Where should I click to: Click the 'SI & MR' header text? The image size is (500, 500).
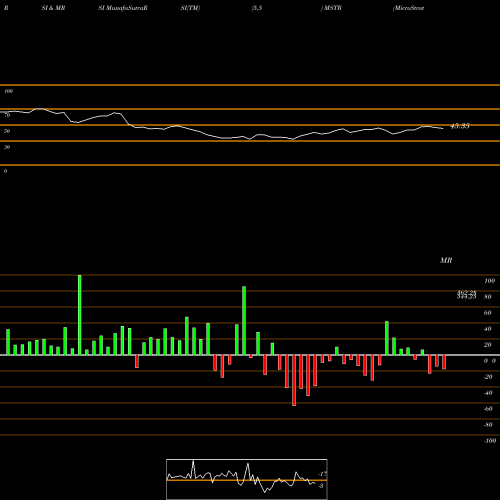click(53, 8)
